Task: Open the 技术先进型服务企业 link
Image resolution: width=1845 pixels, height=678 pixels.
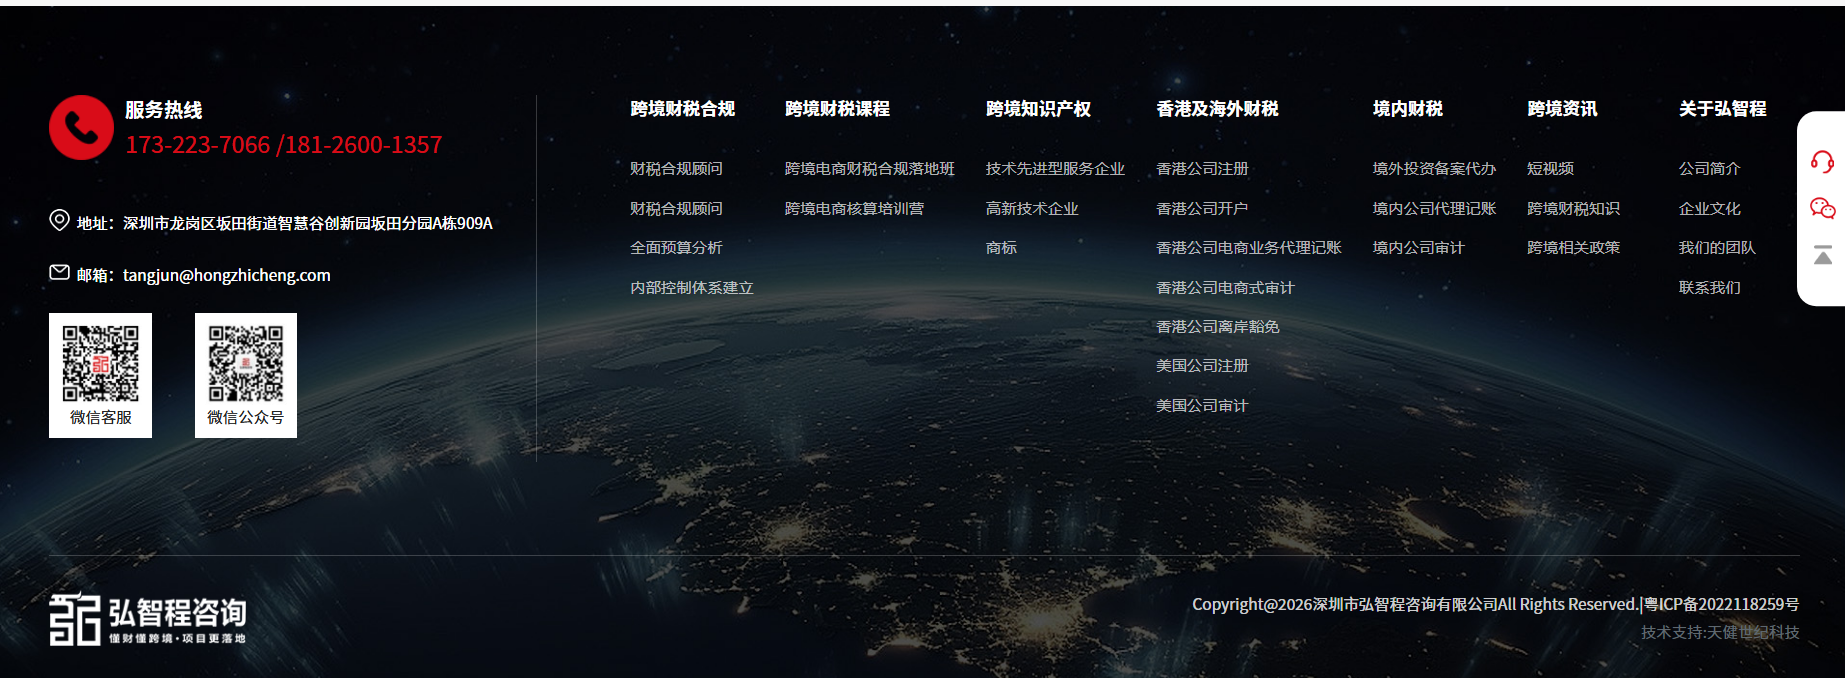Action: coord(1055,169)
